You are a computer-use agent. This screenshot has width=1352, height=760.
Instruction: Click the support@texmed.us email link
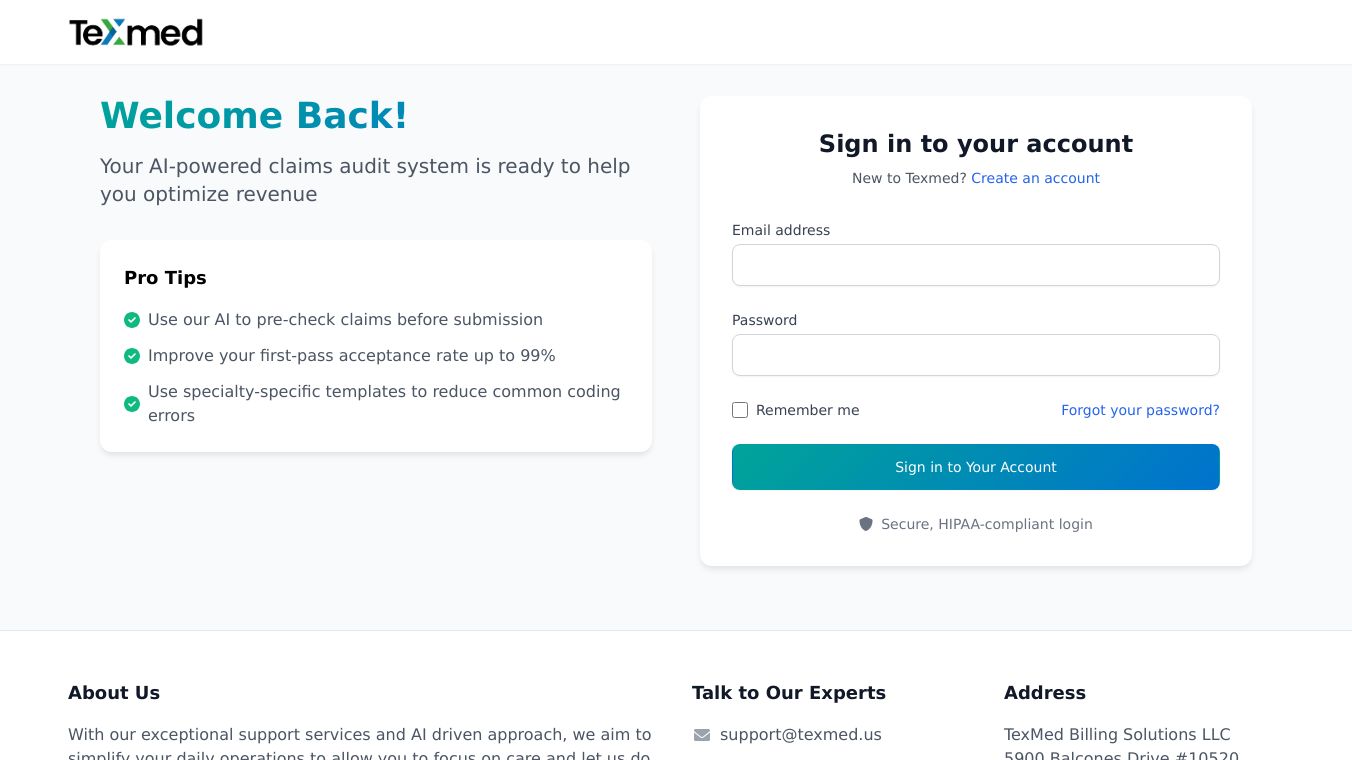[800, 735]
